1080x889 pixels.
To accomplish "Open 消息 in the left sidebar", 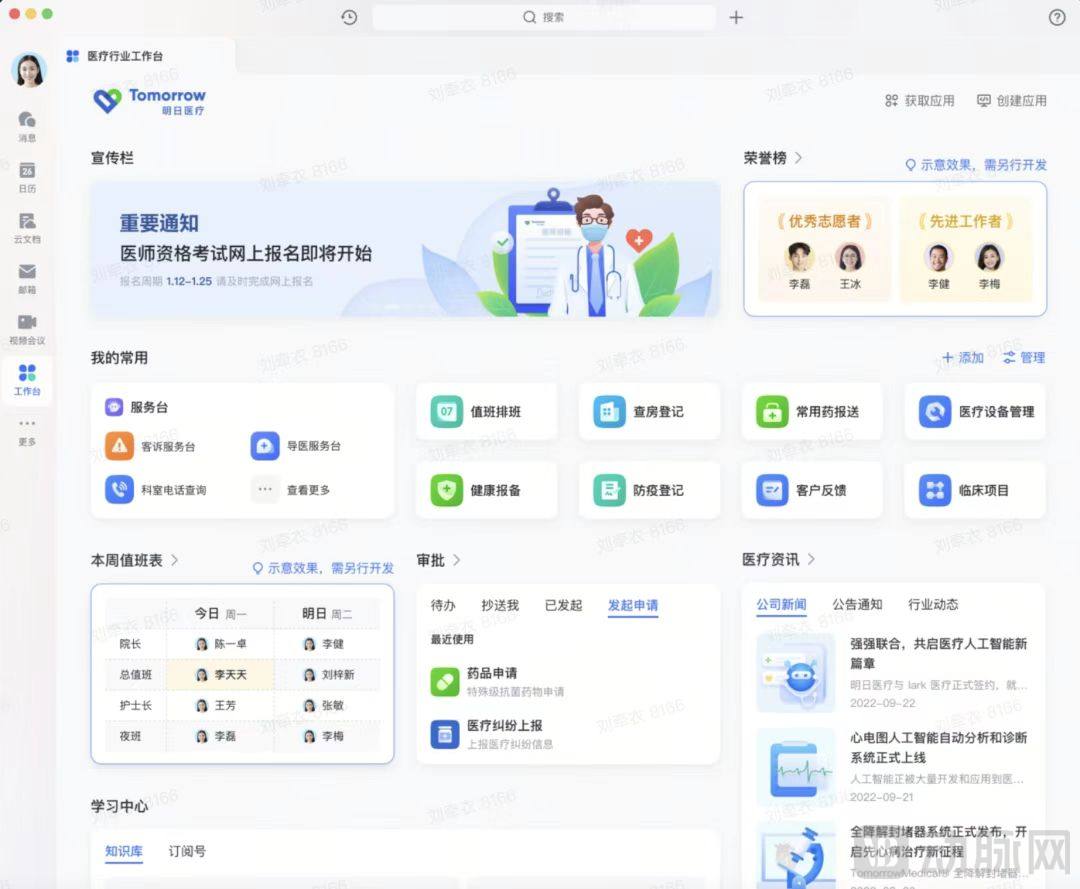I will tap(27, 126).
